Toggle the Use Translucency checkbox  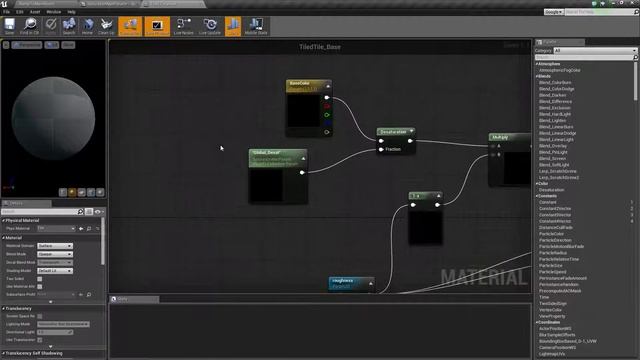coord(40,340)
